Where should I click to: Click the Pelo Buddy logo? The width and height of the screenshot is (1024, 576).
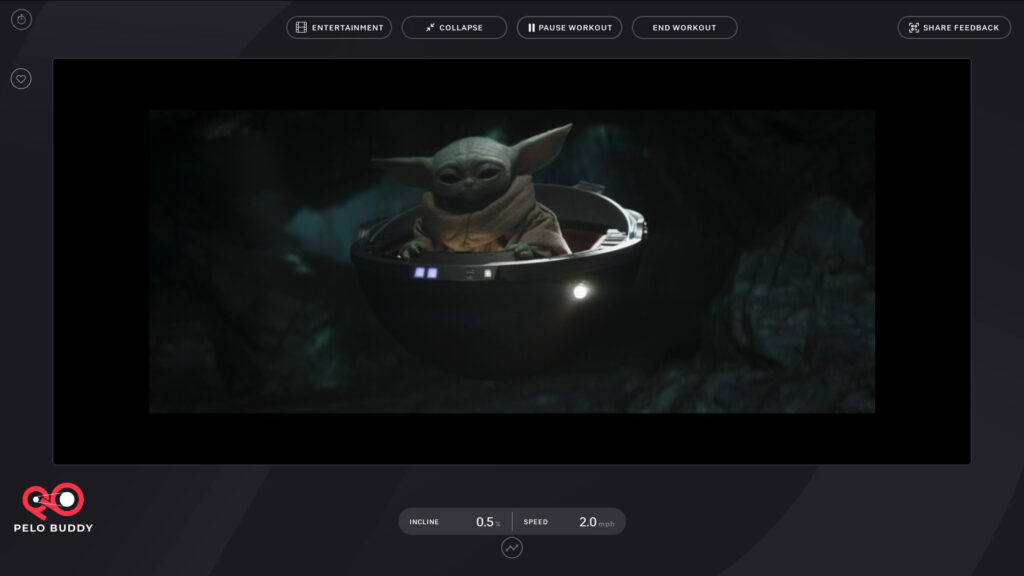[x=55, y=510]
